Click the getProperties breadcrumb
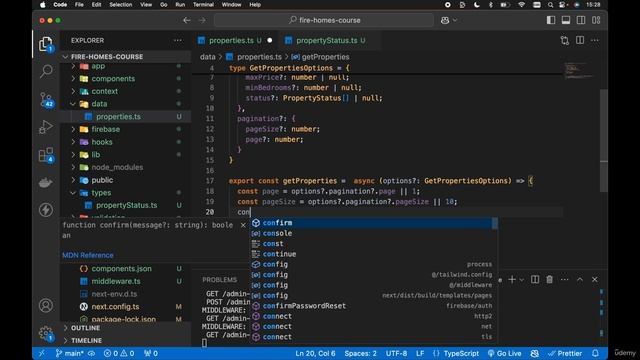 pos(321,57)
